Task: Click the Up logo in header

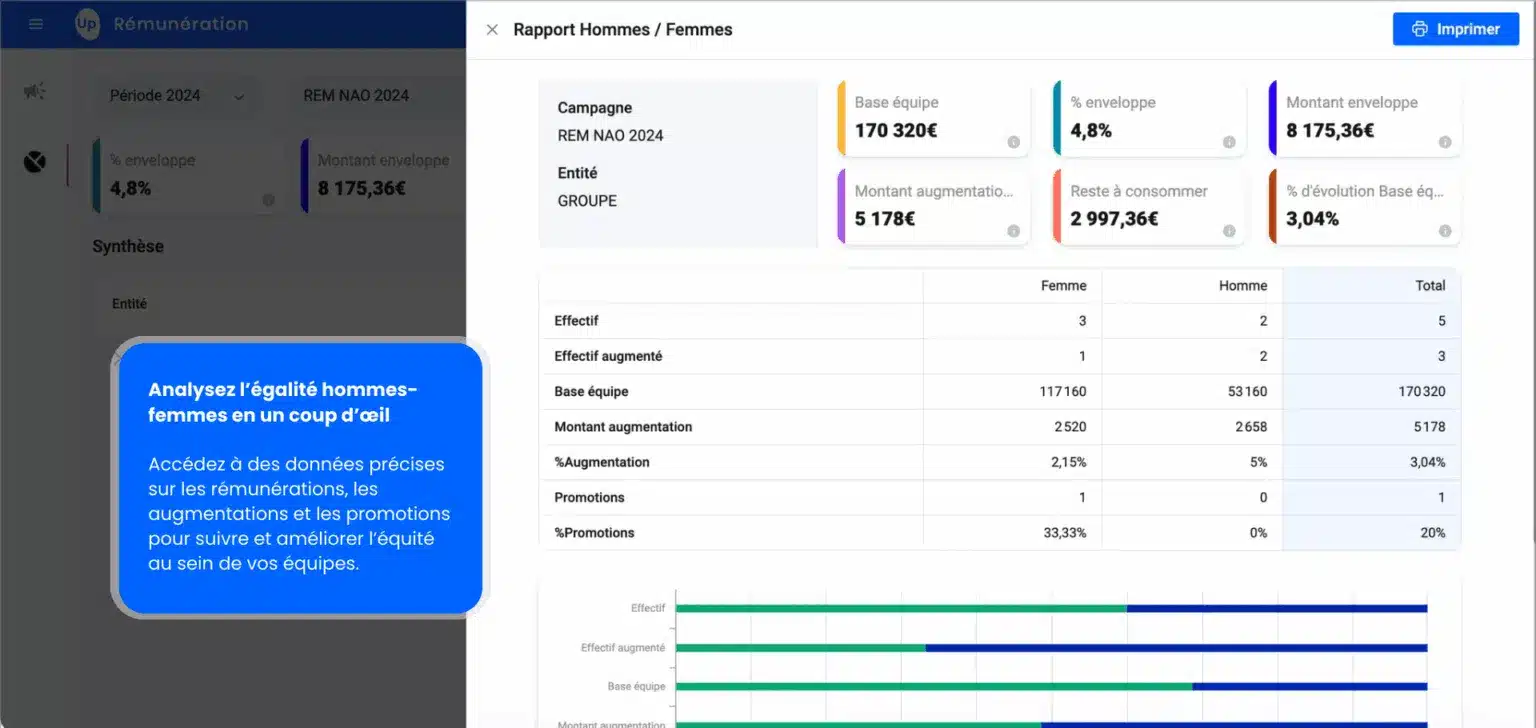Action: 87,24
